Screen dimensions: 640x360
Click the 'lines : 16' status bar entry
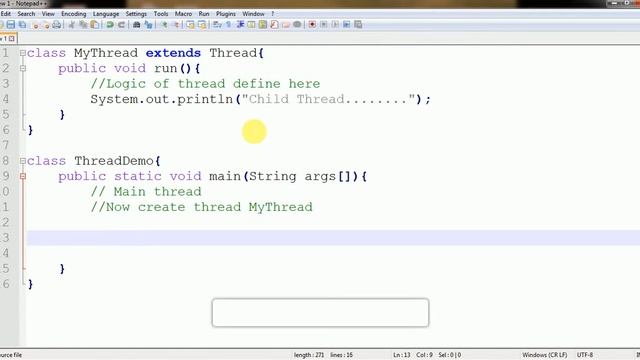click(342, 355)
